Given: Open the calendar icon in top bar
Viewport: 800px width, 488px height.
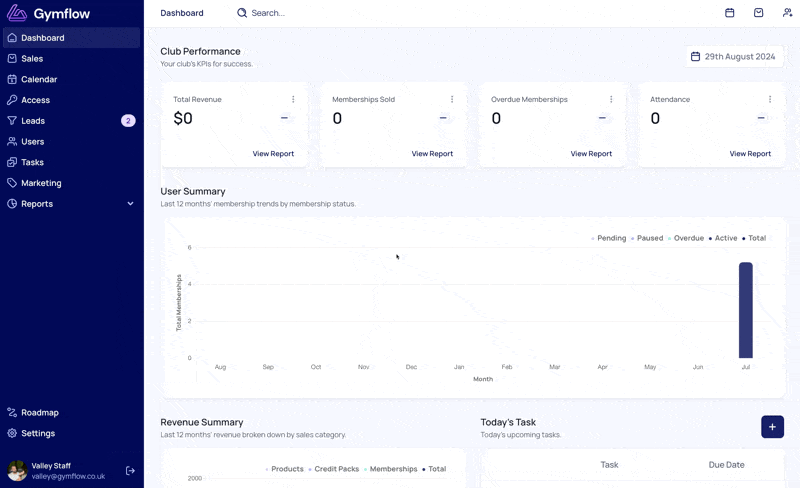Looking at the screenshot, I should 730,13.
